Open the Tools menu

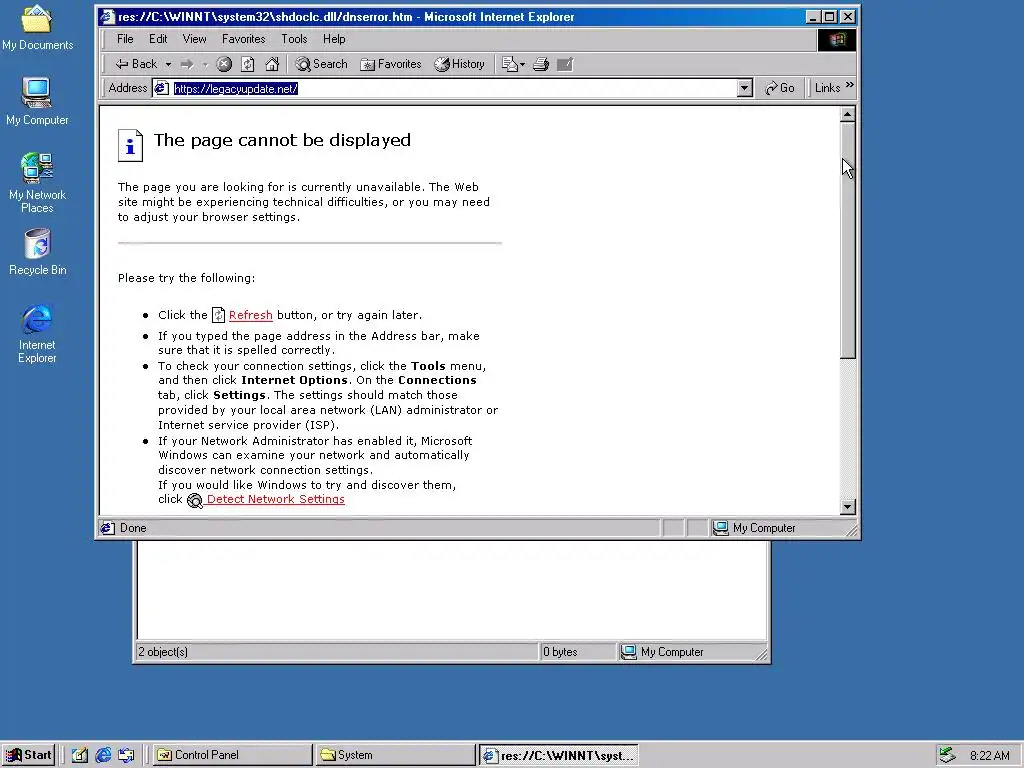pos(294,39)
